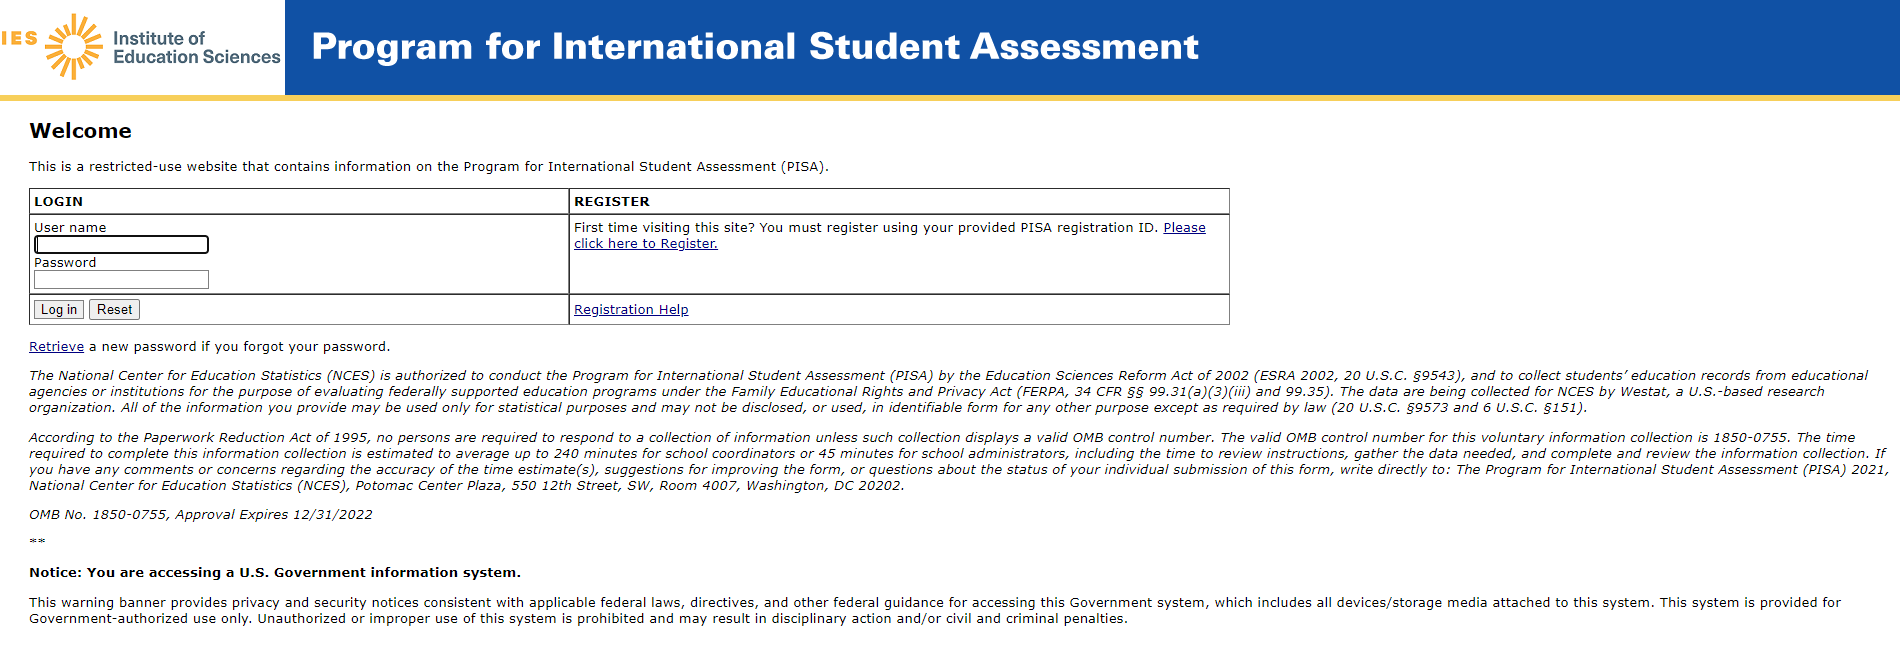Click the IES sunburst logo icon
Screen dimensions: 1900x645
(x=74, y=46)
